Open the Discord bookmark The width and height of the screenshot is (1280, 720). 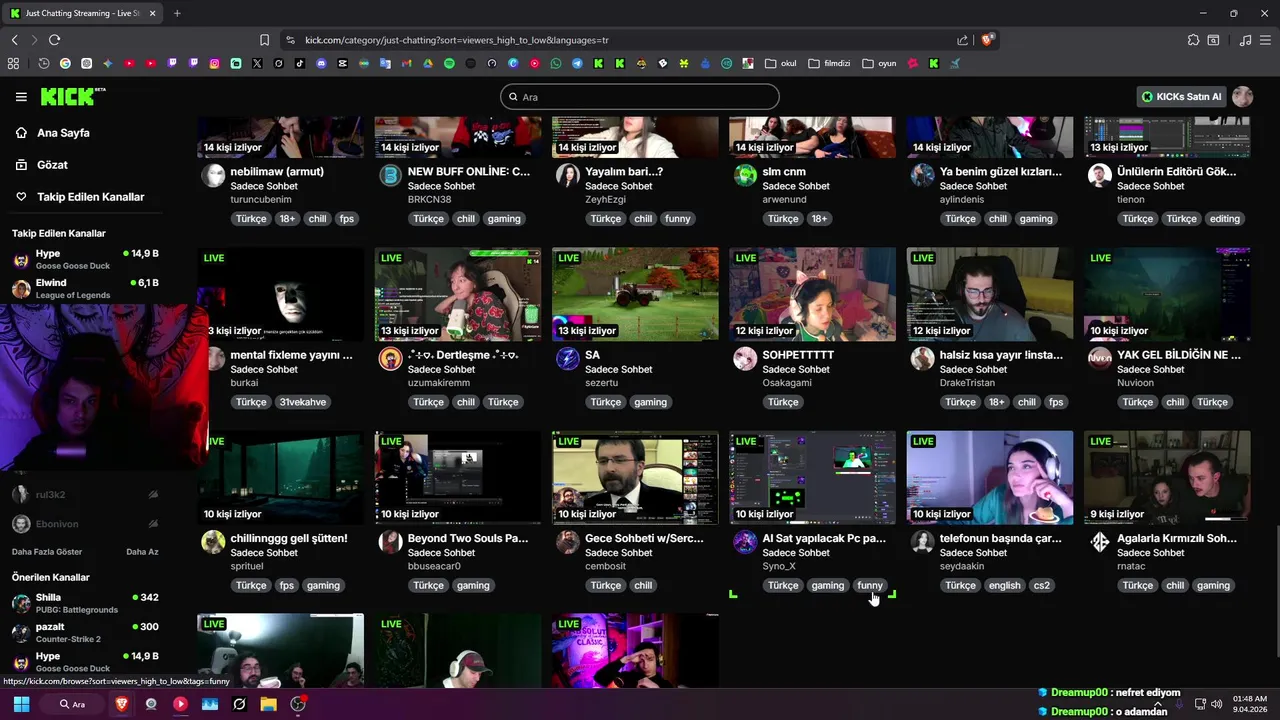pyautogui.click(x=321, y=63)
